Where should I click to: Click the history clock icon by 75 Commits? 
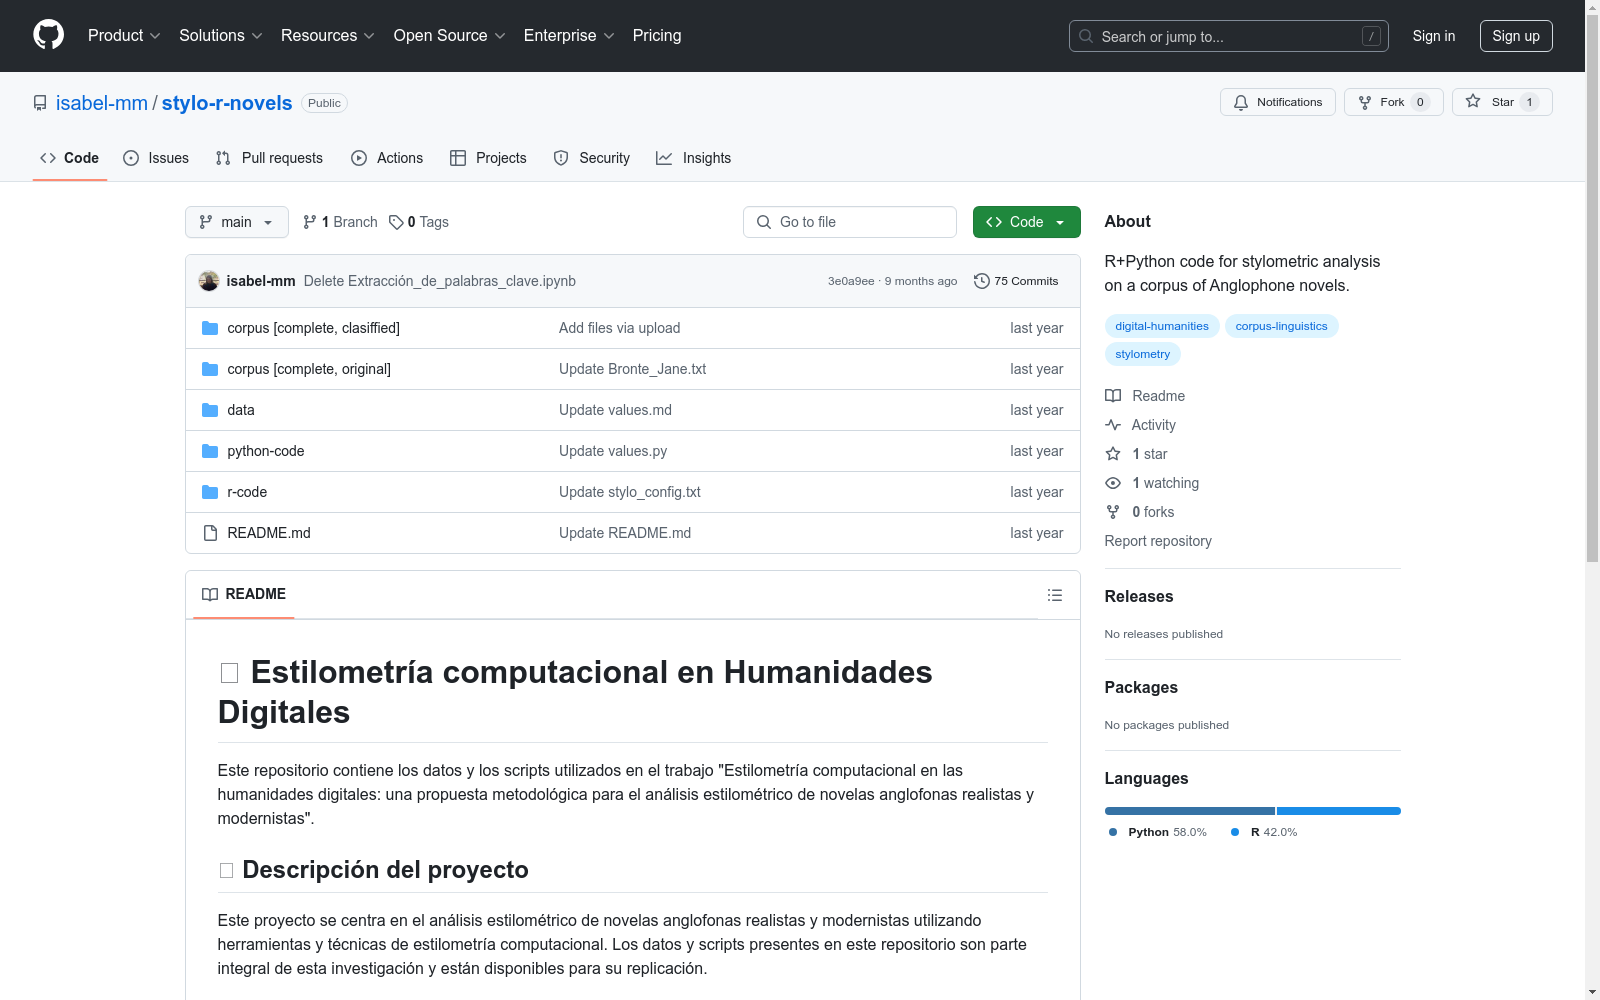pyautogui.click(x=982, y=281)
